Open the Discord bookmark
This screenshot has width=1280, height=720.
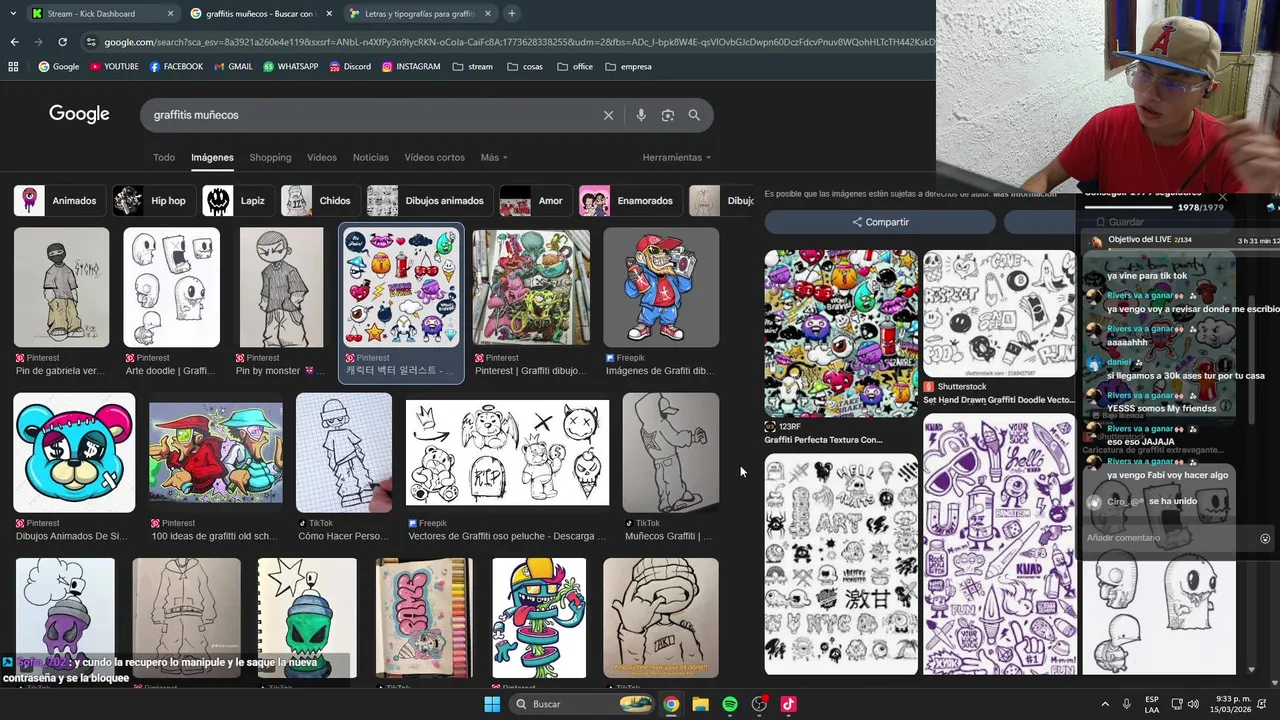point(349,67)
